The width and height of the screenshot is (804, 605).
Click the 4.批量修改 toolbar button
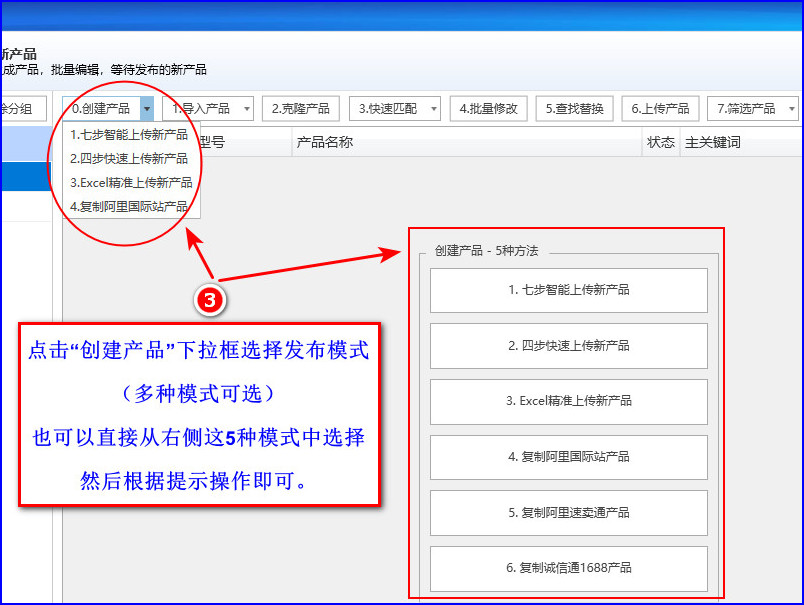tap(488, 109)
